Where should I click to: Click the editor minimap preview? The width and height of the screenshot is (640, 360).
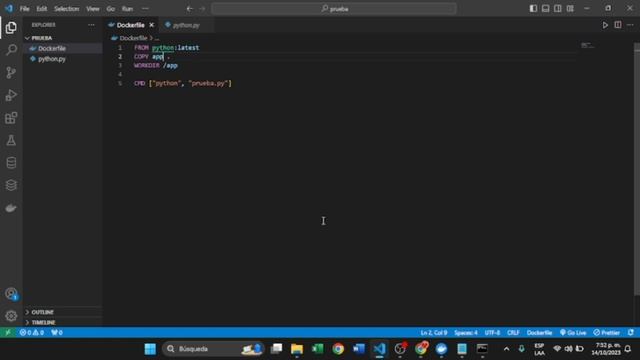[587, 45]
